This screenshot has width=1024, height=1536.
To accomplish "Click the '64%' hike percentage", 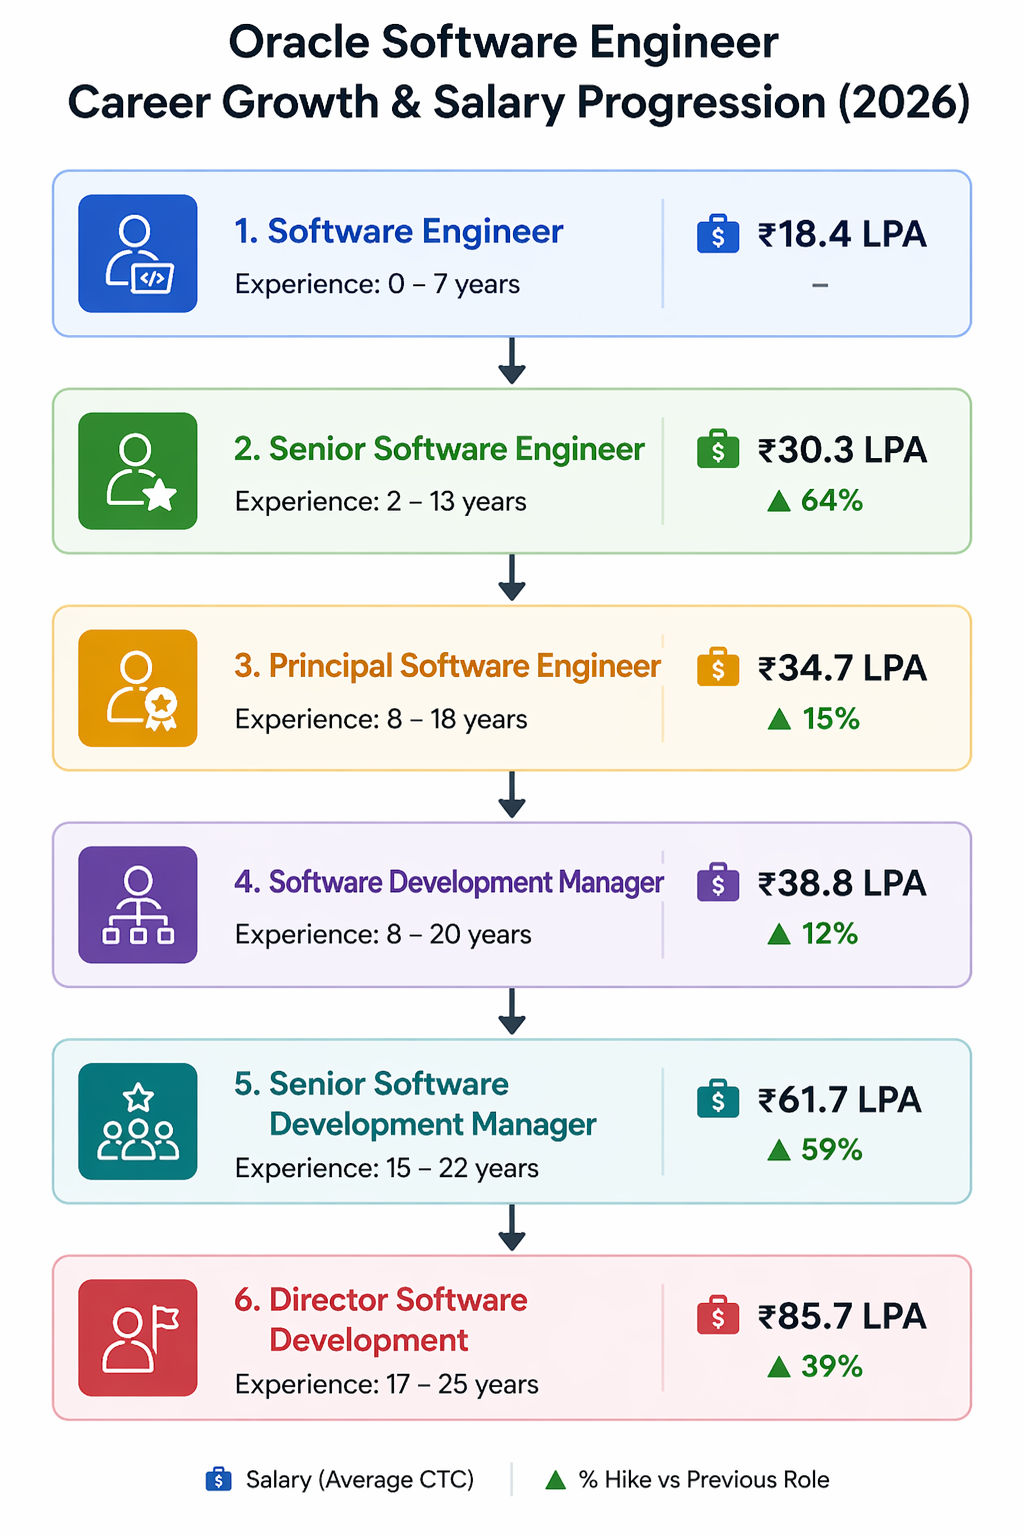I will [x=832, y=501].
